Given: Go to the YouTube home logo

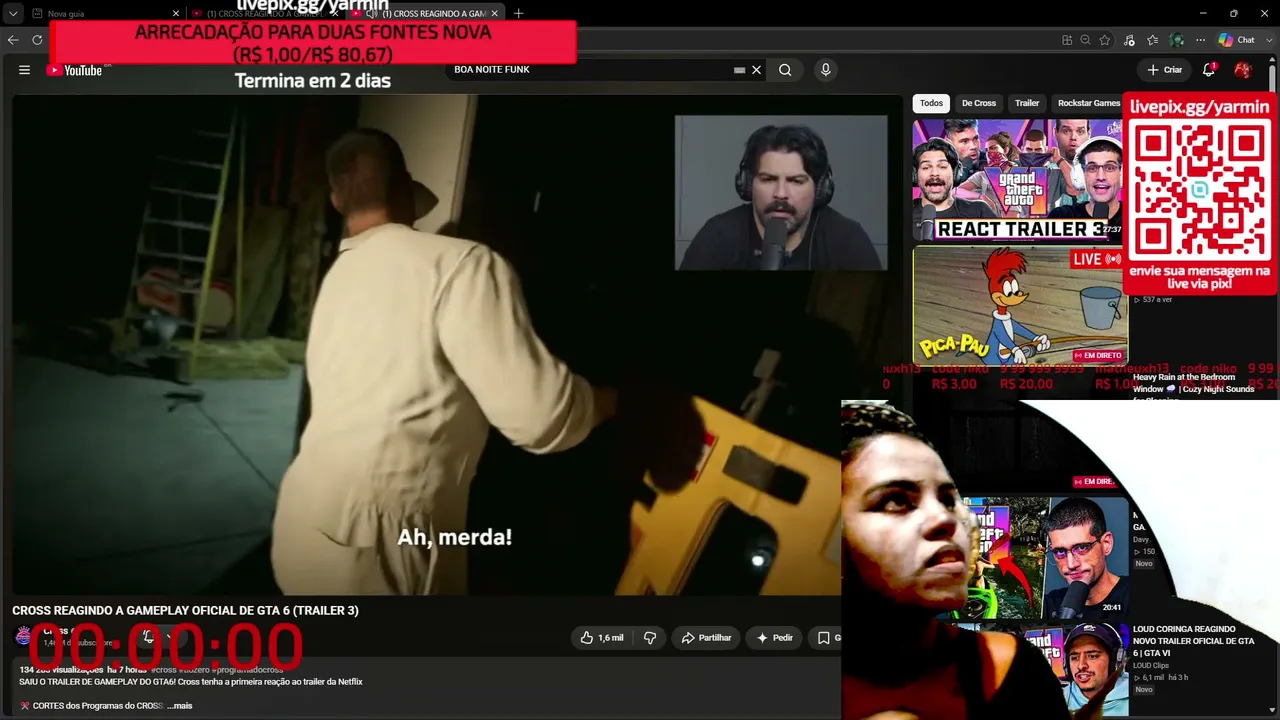Looking at the screenshot, I should pos(74,70).
